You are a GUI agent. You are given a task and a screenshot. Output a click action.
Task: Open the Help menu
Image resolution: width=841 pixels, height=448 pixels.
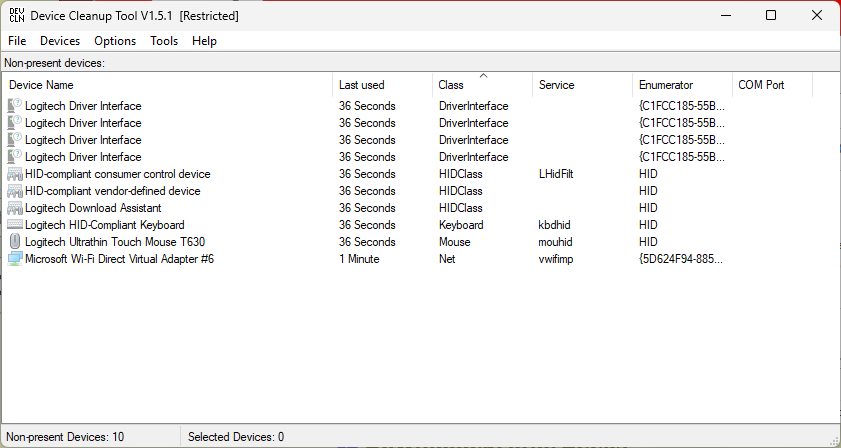pyautogui.click(x=204, y=41)
